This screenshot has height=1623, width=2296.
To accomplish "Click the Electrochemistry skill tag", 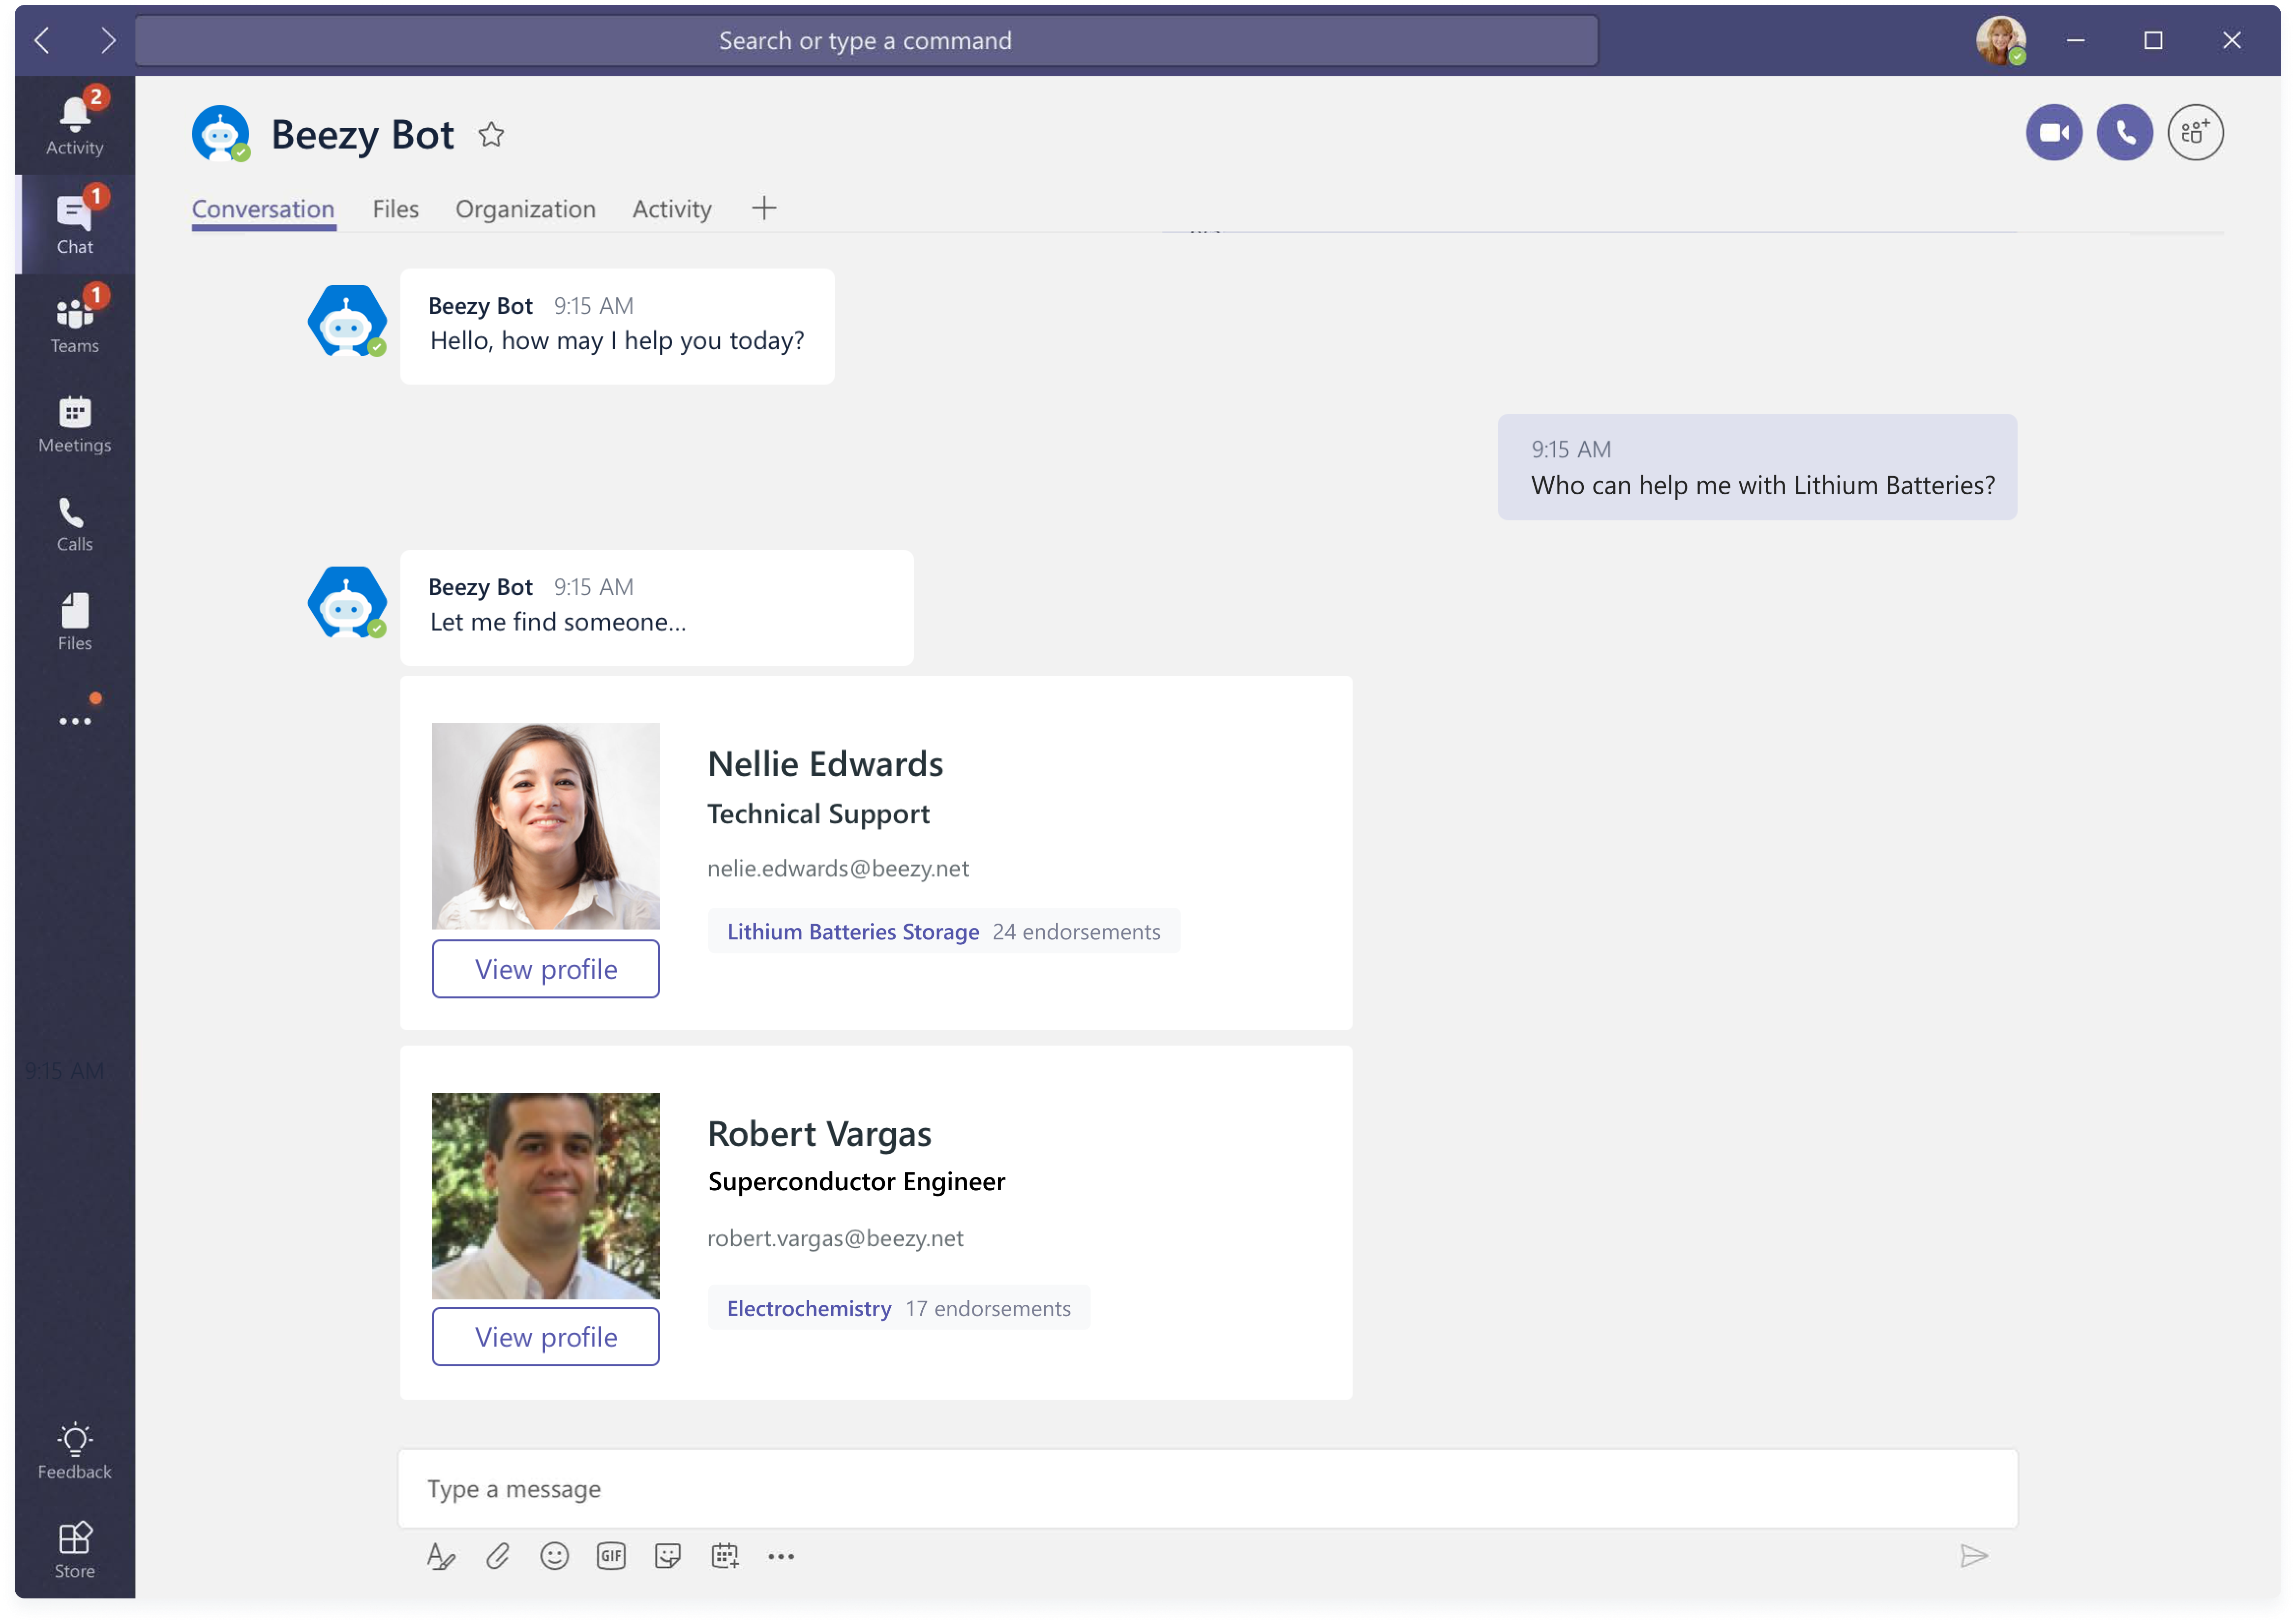I will [808, 1308].
